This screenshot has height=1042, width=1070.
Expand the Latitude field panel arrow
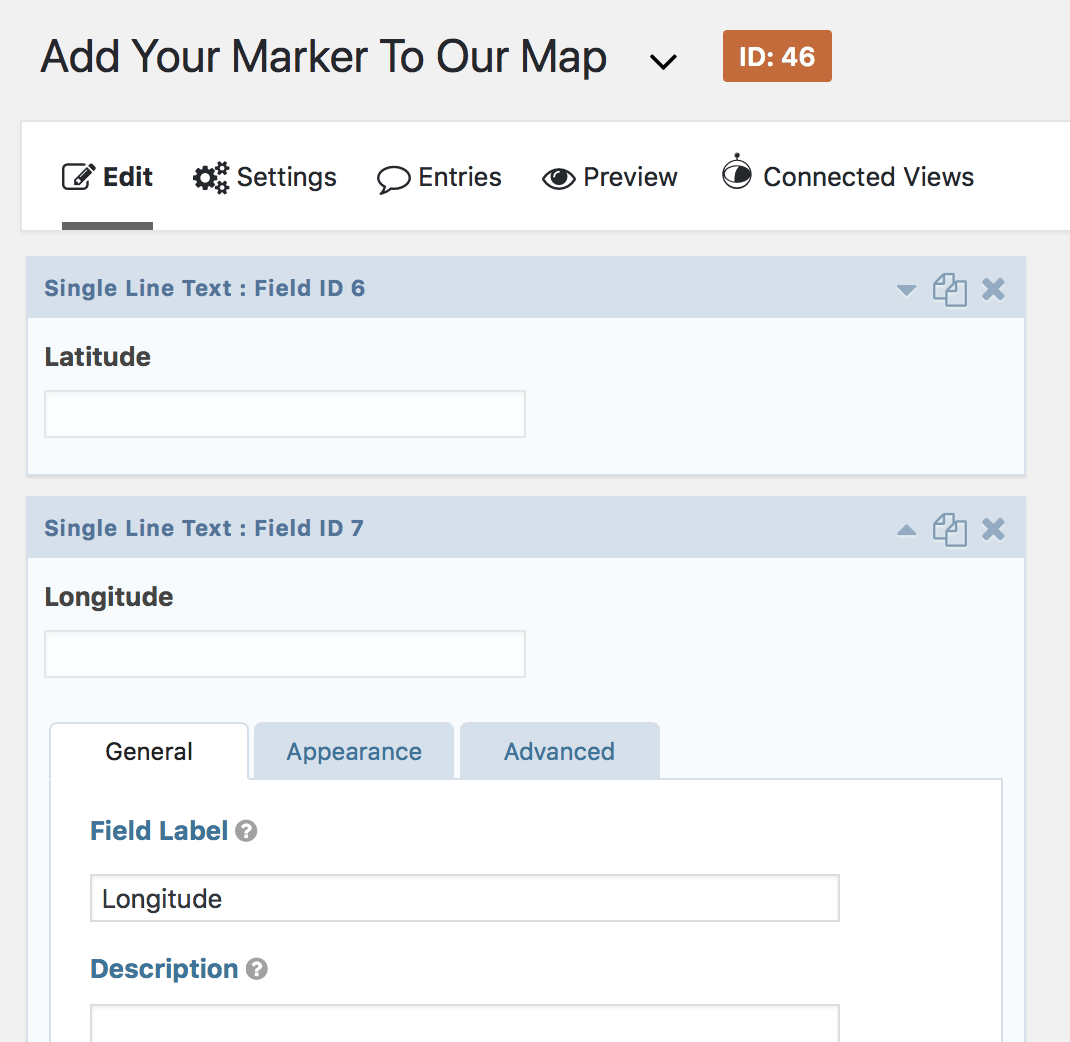[906, 289]
